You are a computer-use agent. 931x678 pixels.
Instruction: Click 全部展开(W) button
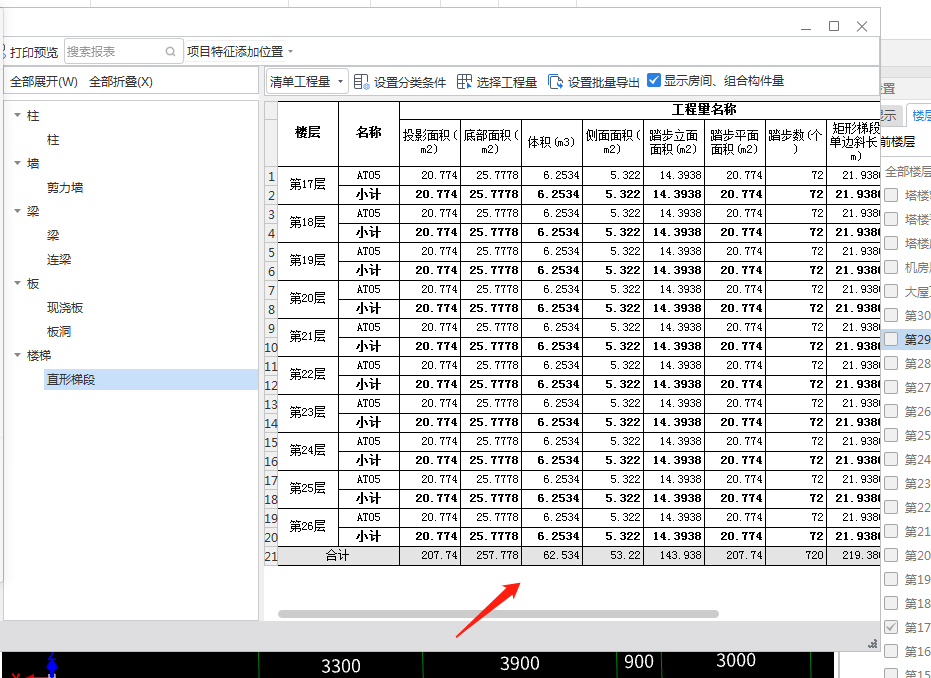(x=44, y=82)
